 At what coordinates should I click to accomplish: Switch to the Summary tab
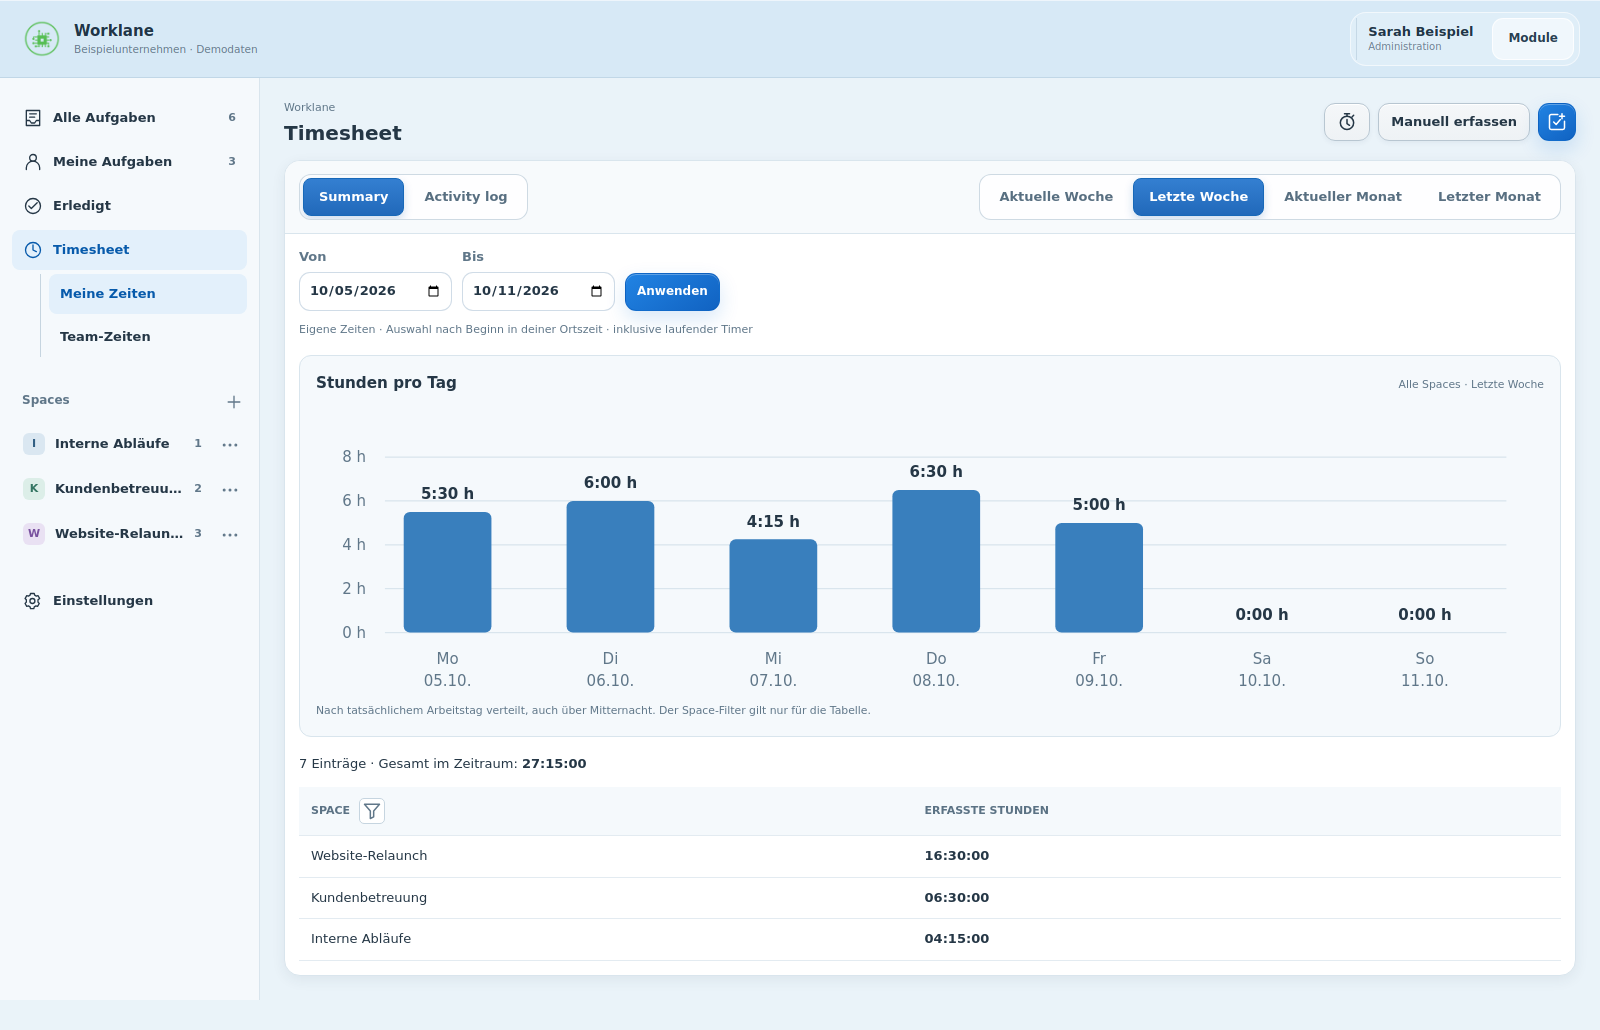click(x=354, y=197)
